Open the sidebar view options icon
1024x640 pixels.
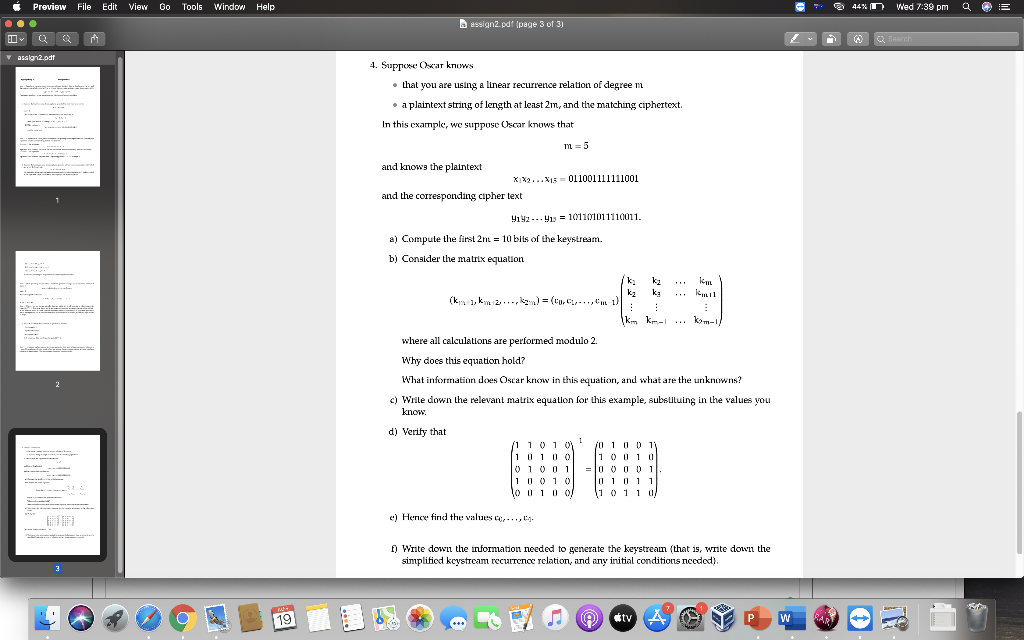(x=12, y=37)
